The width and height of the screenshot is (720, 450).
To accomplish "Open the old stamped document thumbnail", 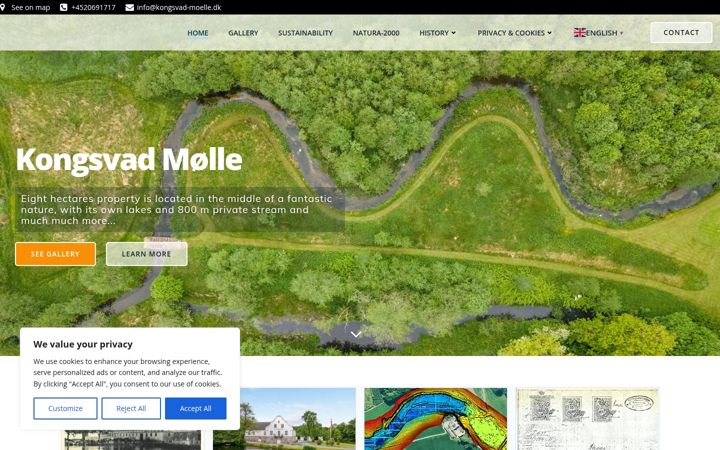I will click(x=587, y=419).
